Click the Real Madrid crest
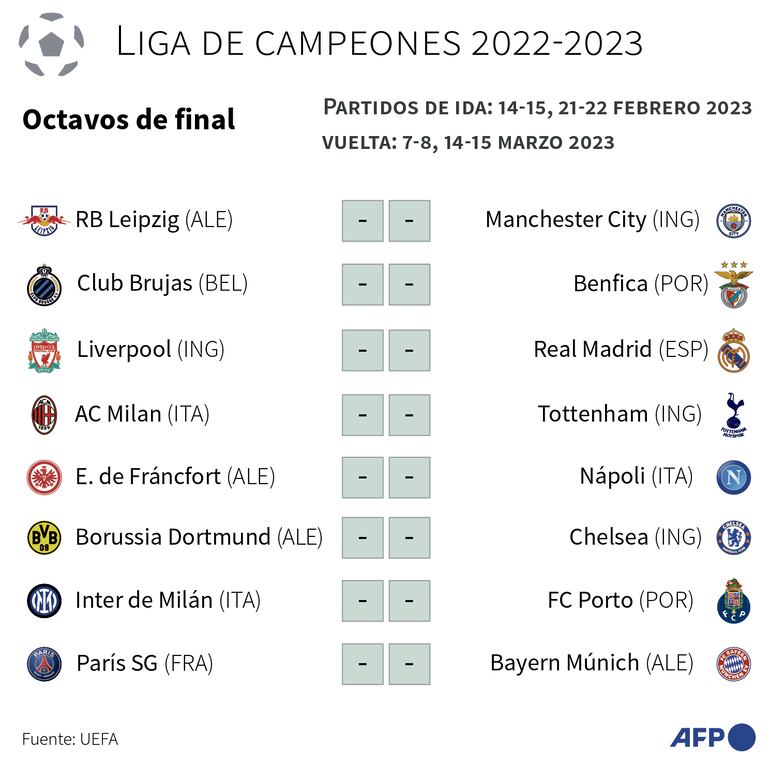The width and height of the screenshot is (770, 764). (733, 351)
